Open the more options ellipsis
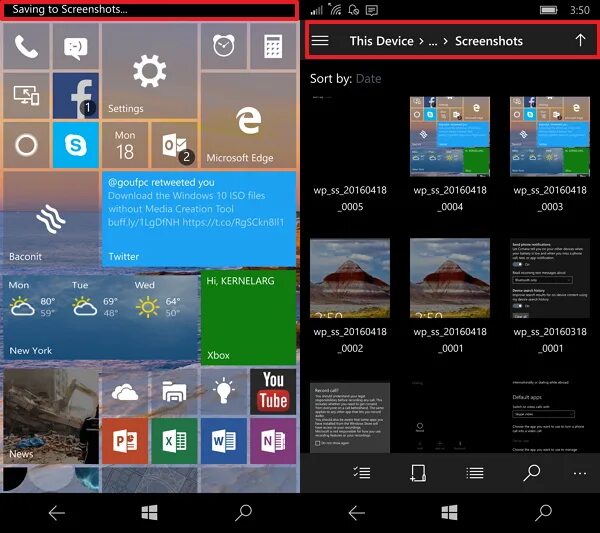Image resolution: width=600 pixels, height=533 pixels. 580,474
